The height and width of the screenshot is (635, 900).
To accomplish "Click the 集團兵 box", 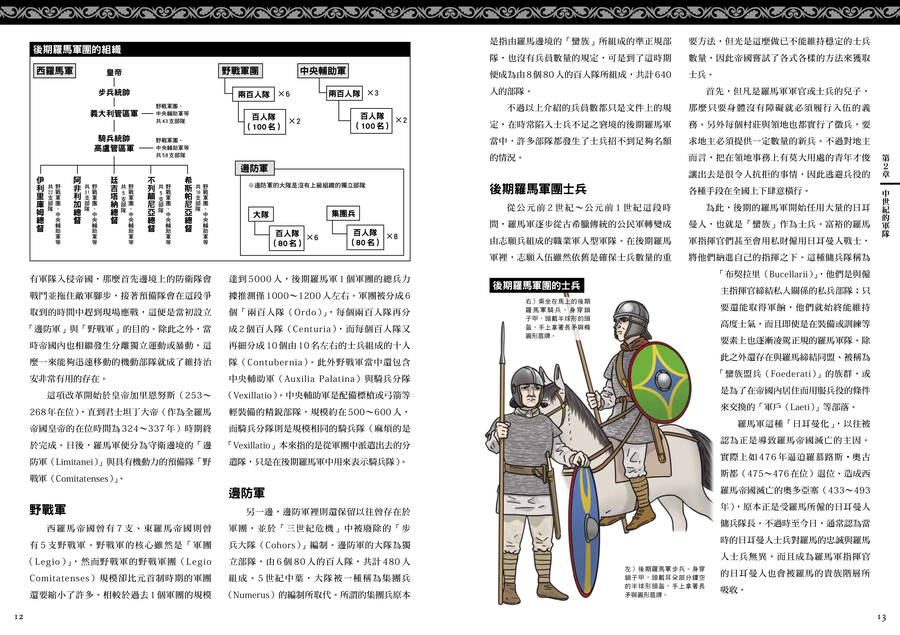I will (x=343, y=213).
